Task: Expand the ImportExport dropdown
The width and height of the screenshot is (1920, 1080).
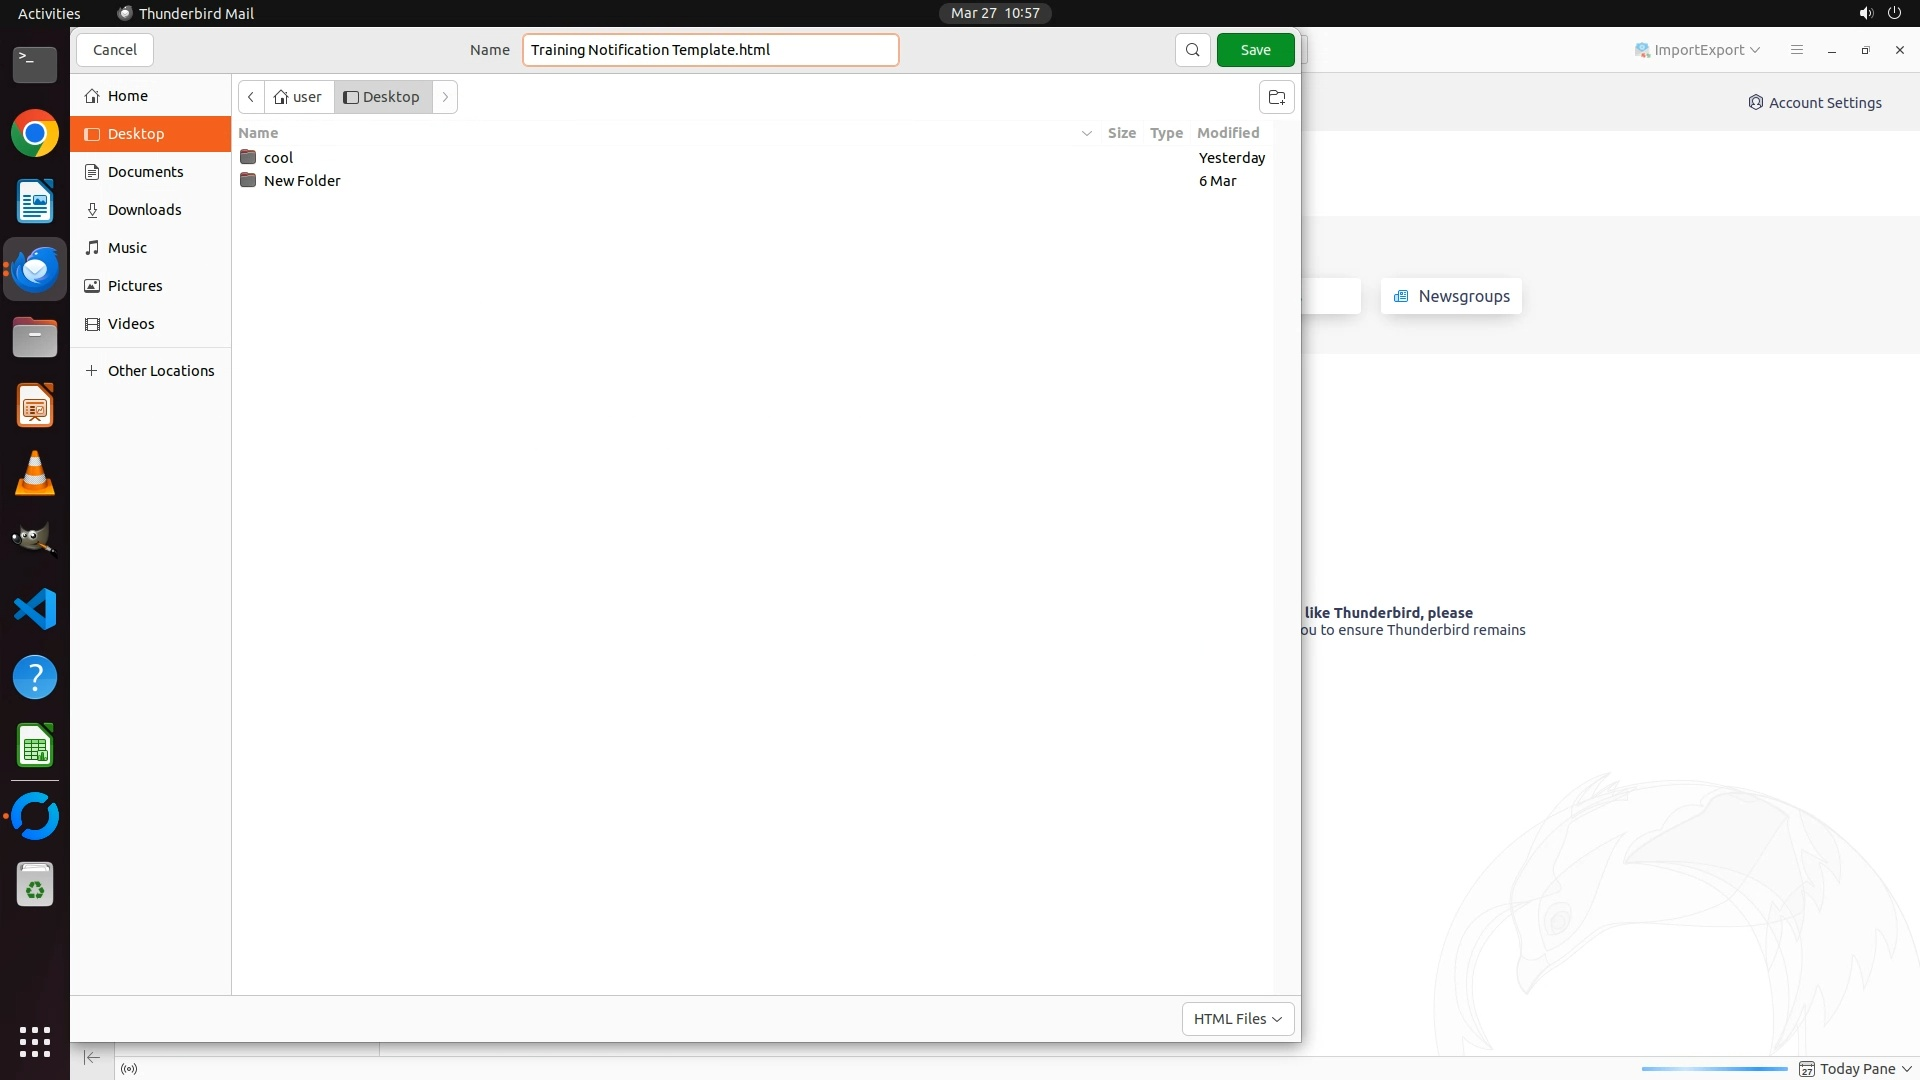Action: pyautogui.click(x=1697, y=50)
